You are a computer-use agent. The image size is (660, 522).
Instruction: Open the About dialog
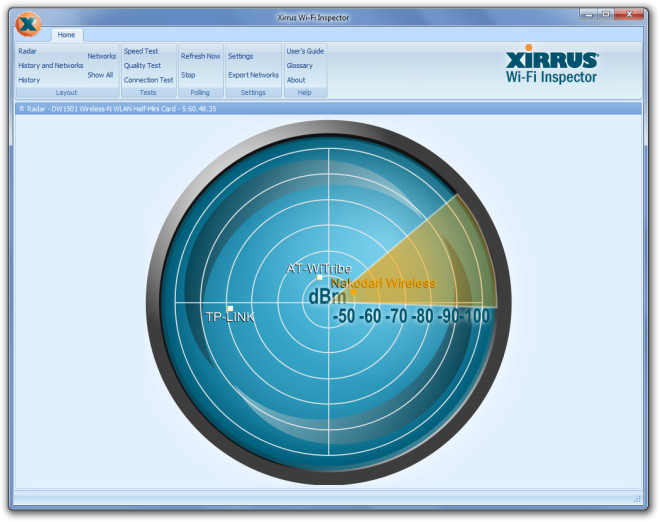[296, 80]
